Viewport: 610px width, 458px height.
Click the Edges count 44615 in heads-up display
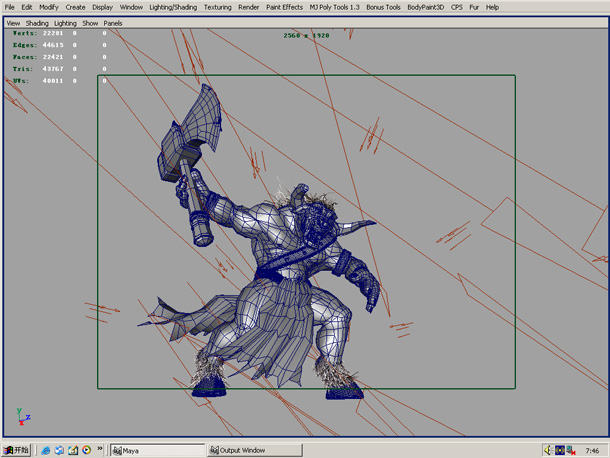53,45
